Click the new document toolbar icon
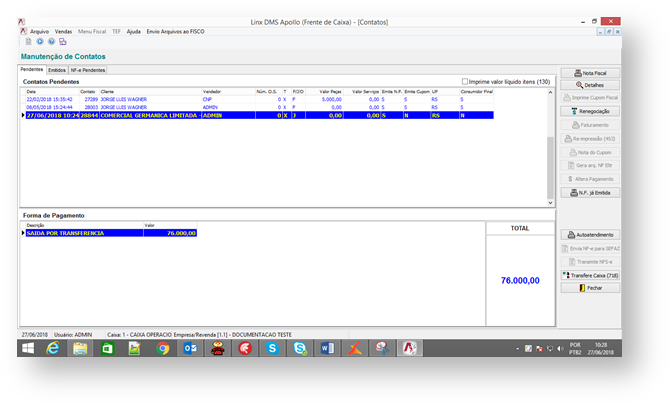Image resolution: width=670 pixels, height=405 pixels. pos(29,41)
